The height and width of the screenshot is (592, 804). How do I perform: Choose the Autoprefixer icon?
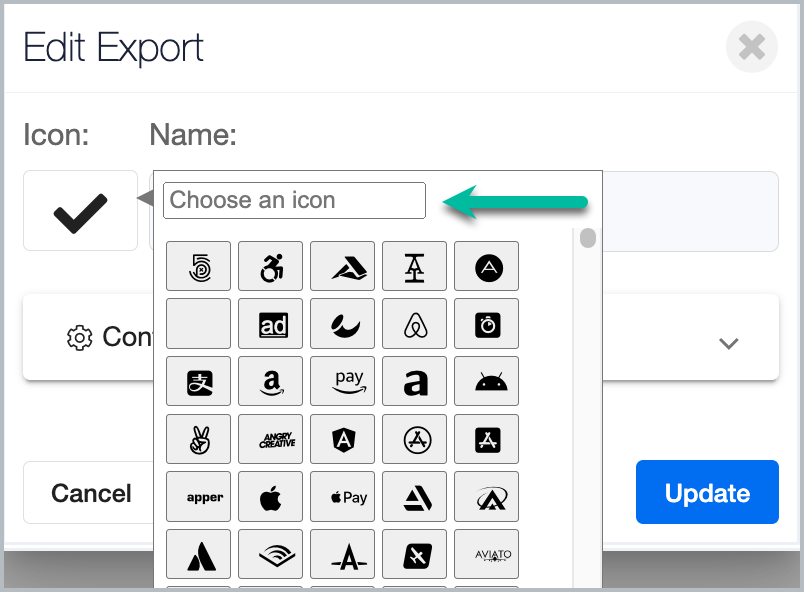343,554
